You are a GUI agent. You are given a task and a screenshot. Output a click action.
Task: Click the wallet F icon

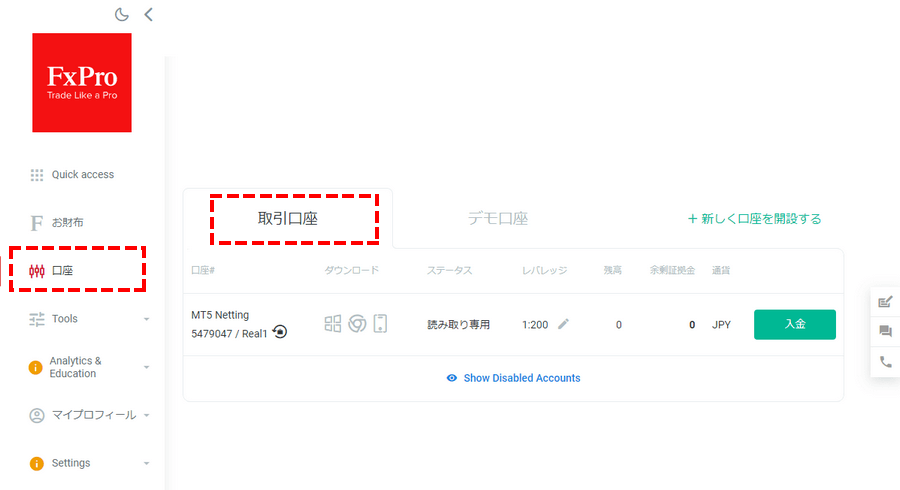(36, 223)
